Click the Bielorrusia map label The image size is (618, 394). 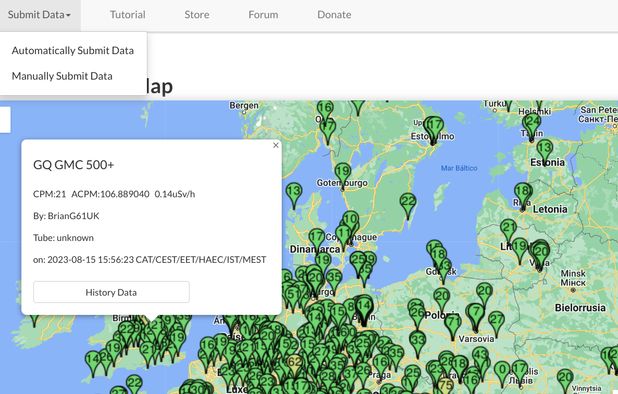pyautogui.click(x=580, y=308)
